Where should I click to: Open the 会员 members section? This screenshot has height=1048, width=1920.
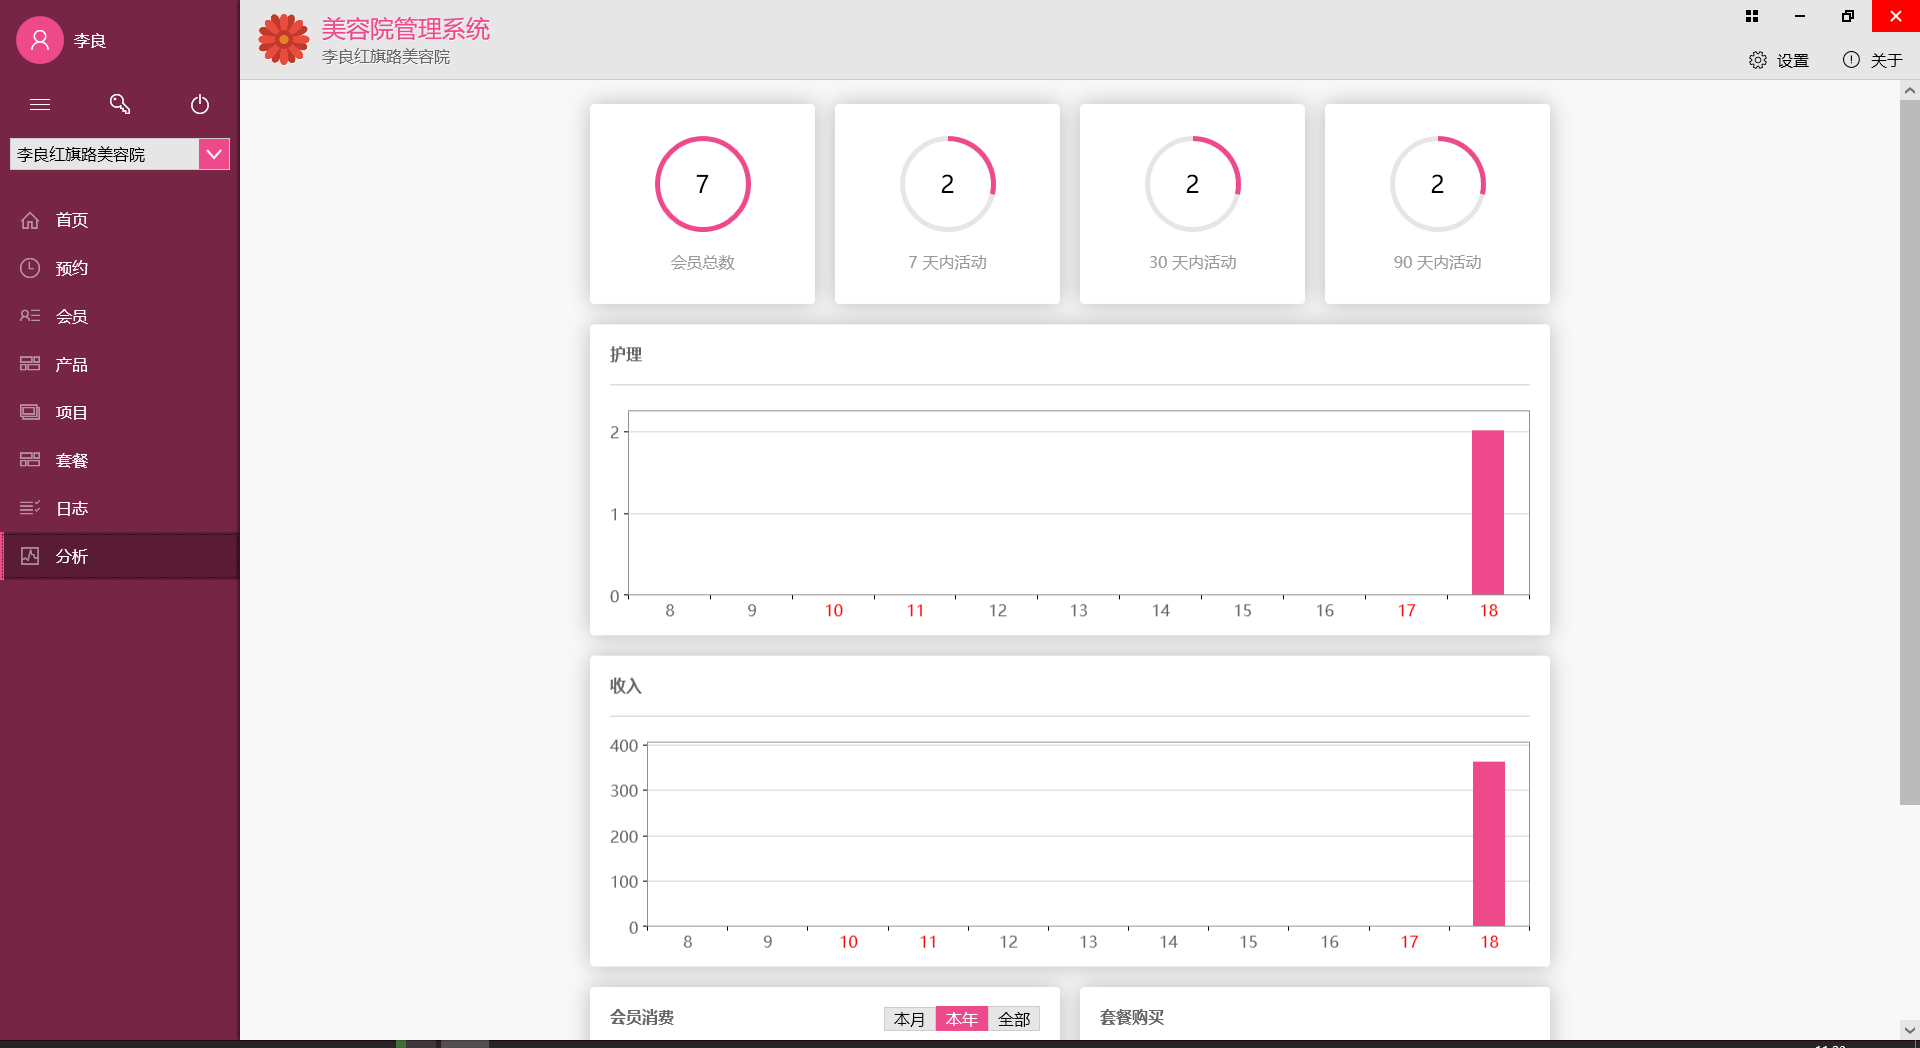tap(72, 316)
